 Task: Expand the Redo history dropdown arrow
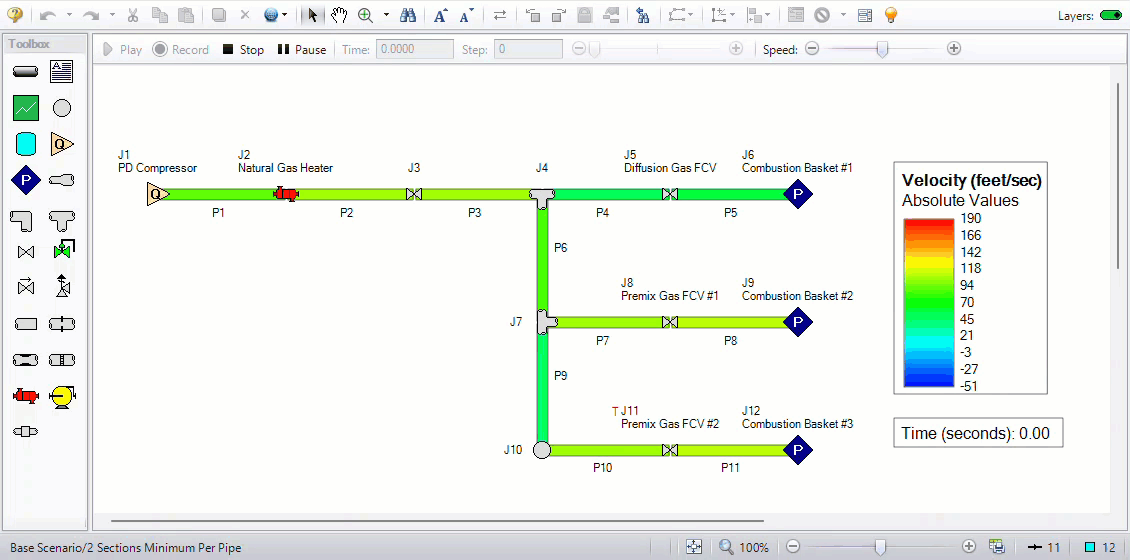(112, 15)
